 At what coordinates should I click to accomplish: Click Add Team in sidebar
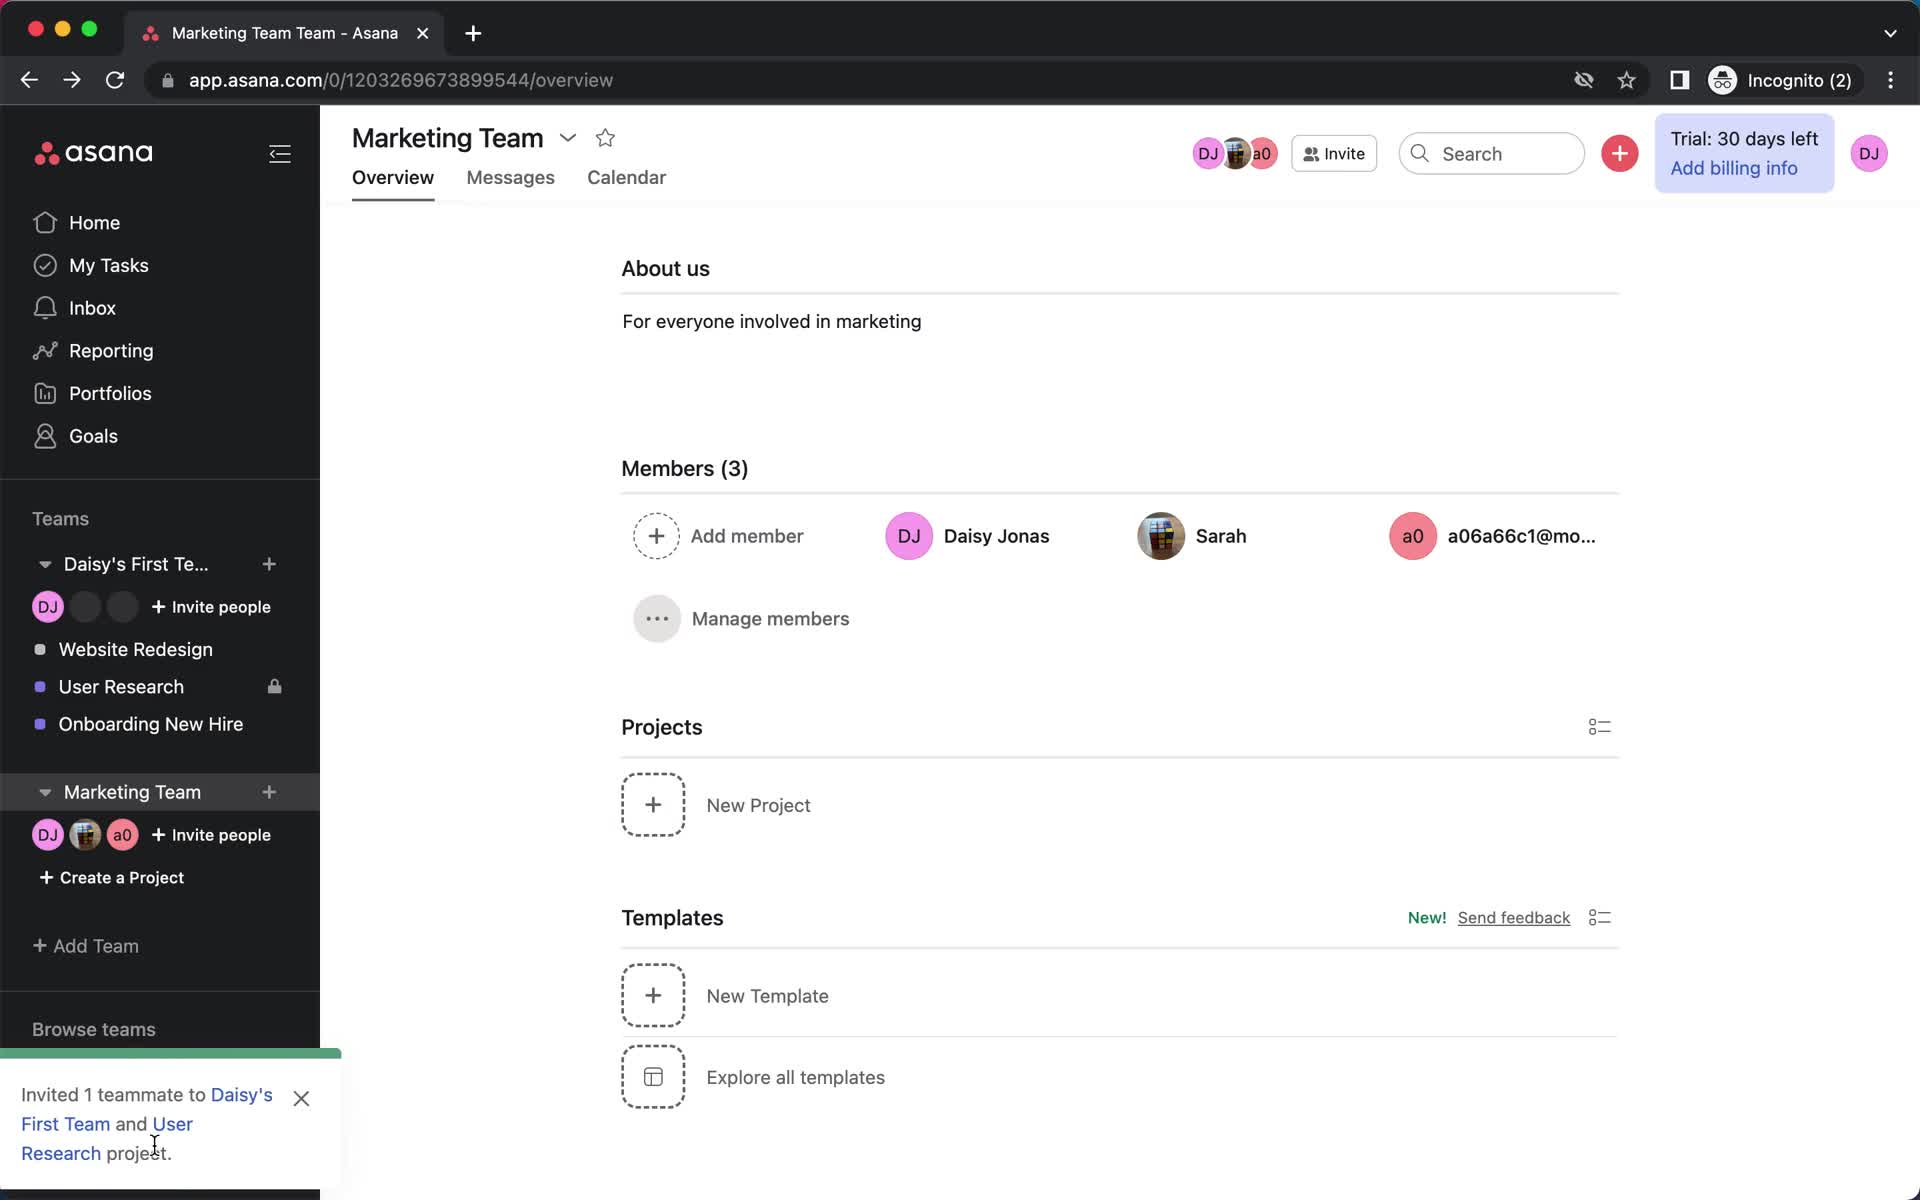pyautogui.click(x=85, y=946)
